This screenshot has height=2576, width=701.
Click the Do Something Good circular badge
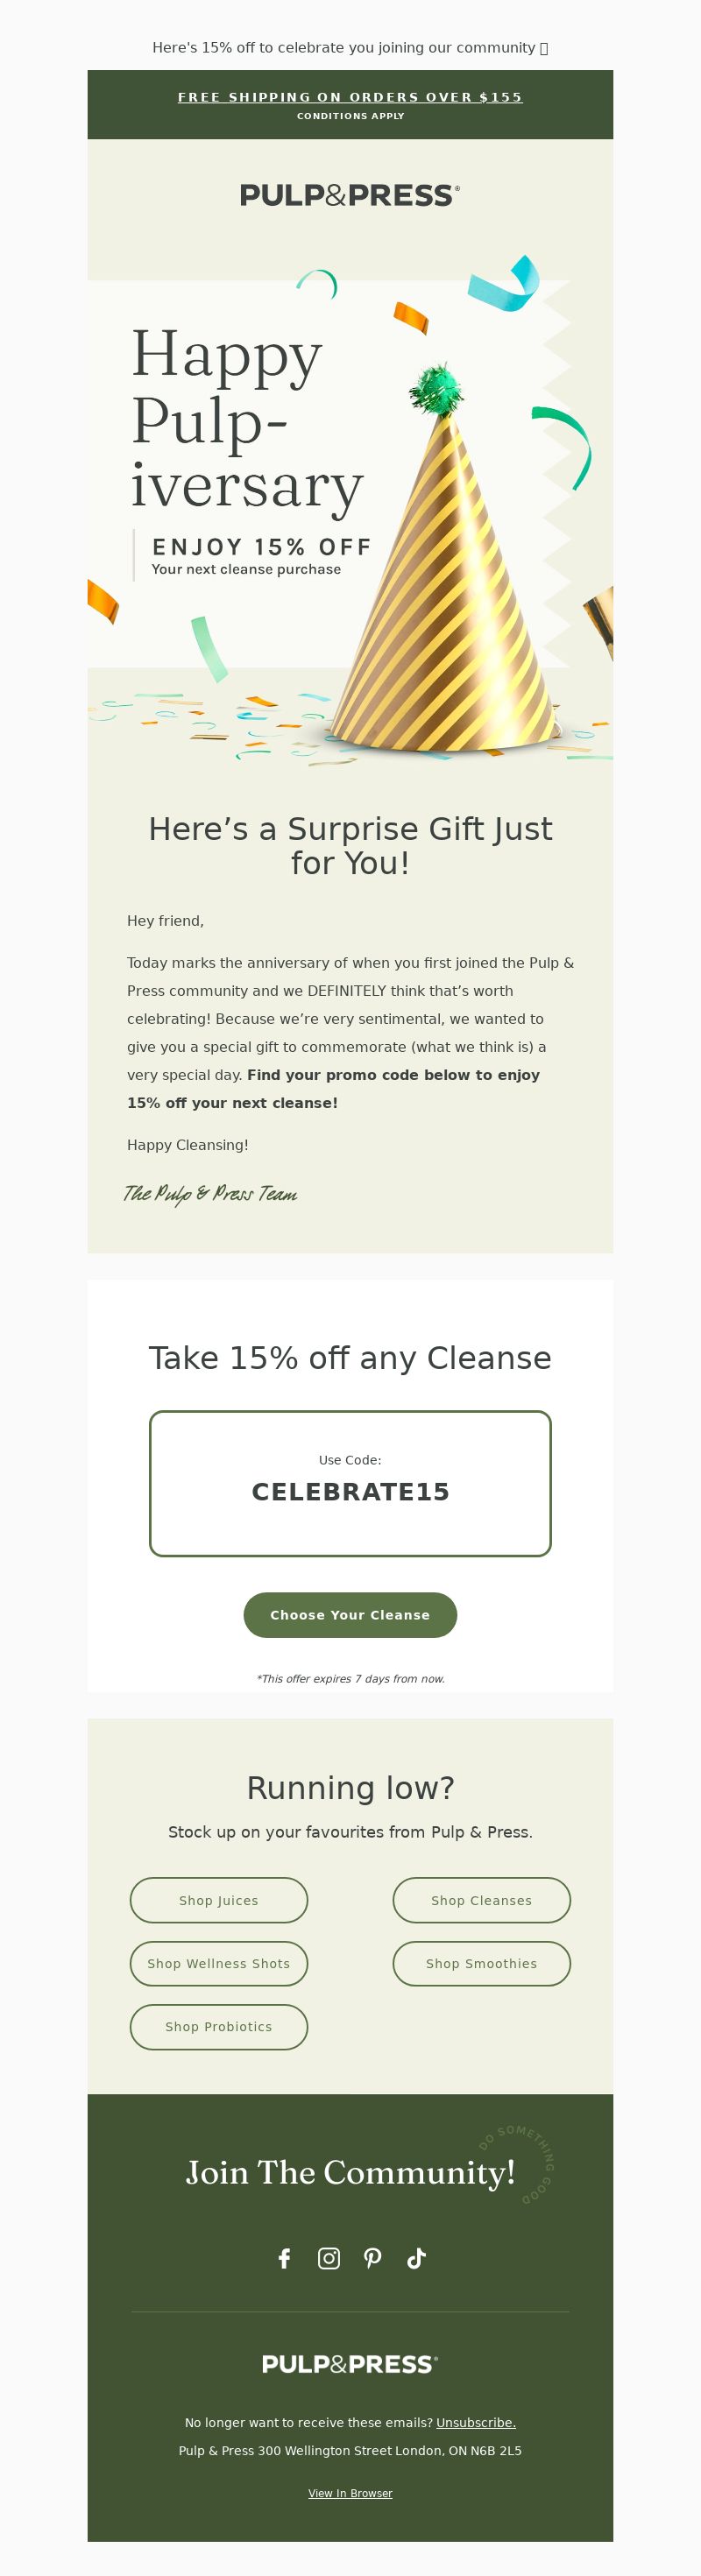(517, 2164)
